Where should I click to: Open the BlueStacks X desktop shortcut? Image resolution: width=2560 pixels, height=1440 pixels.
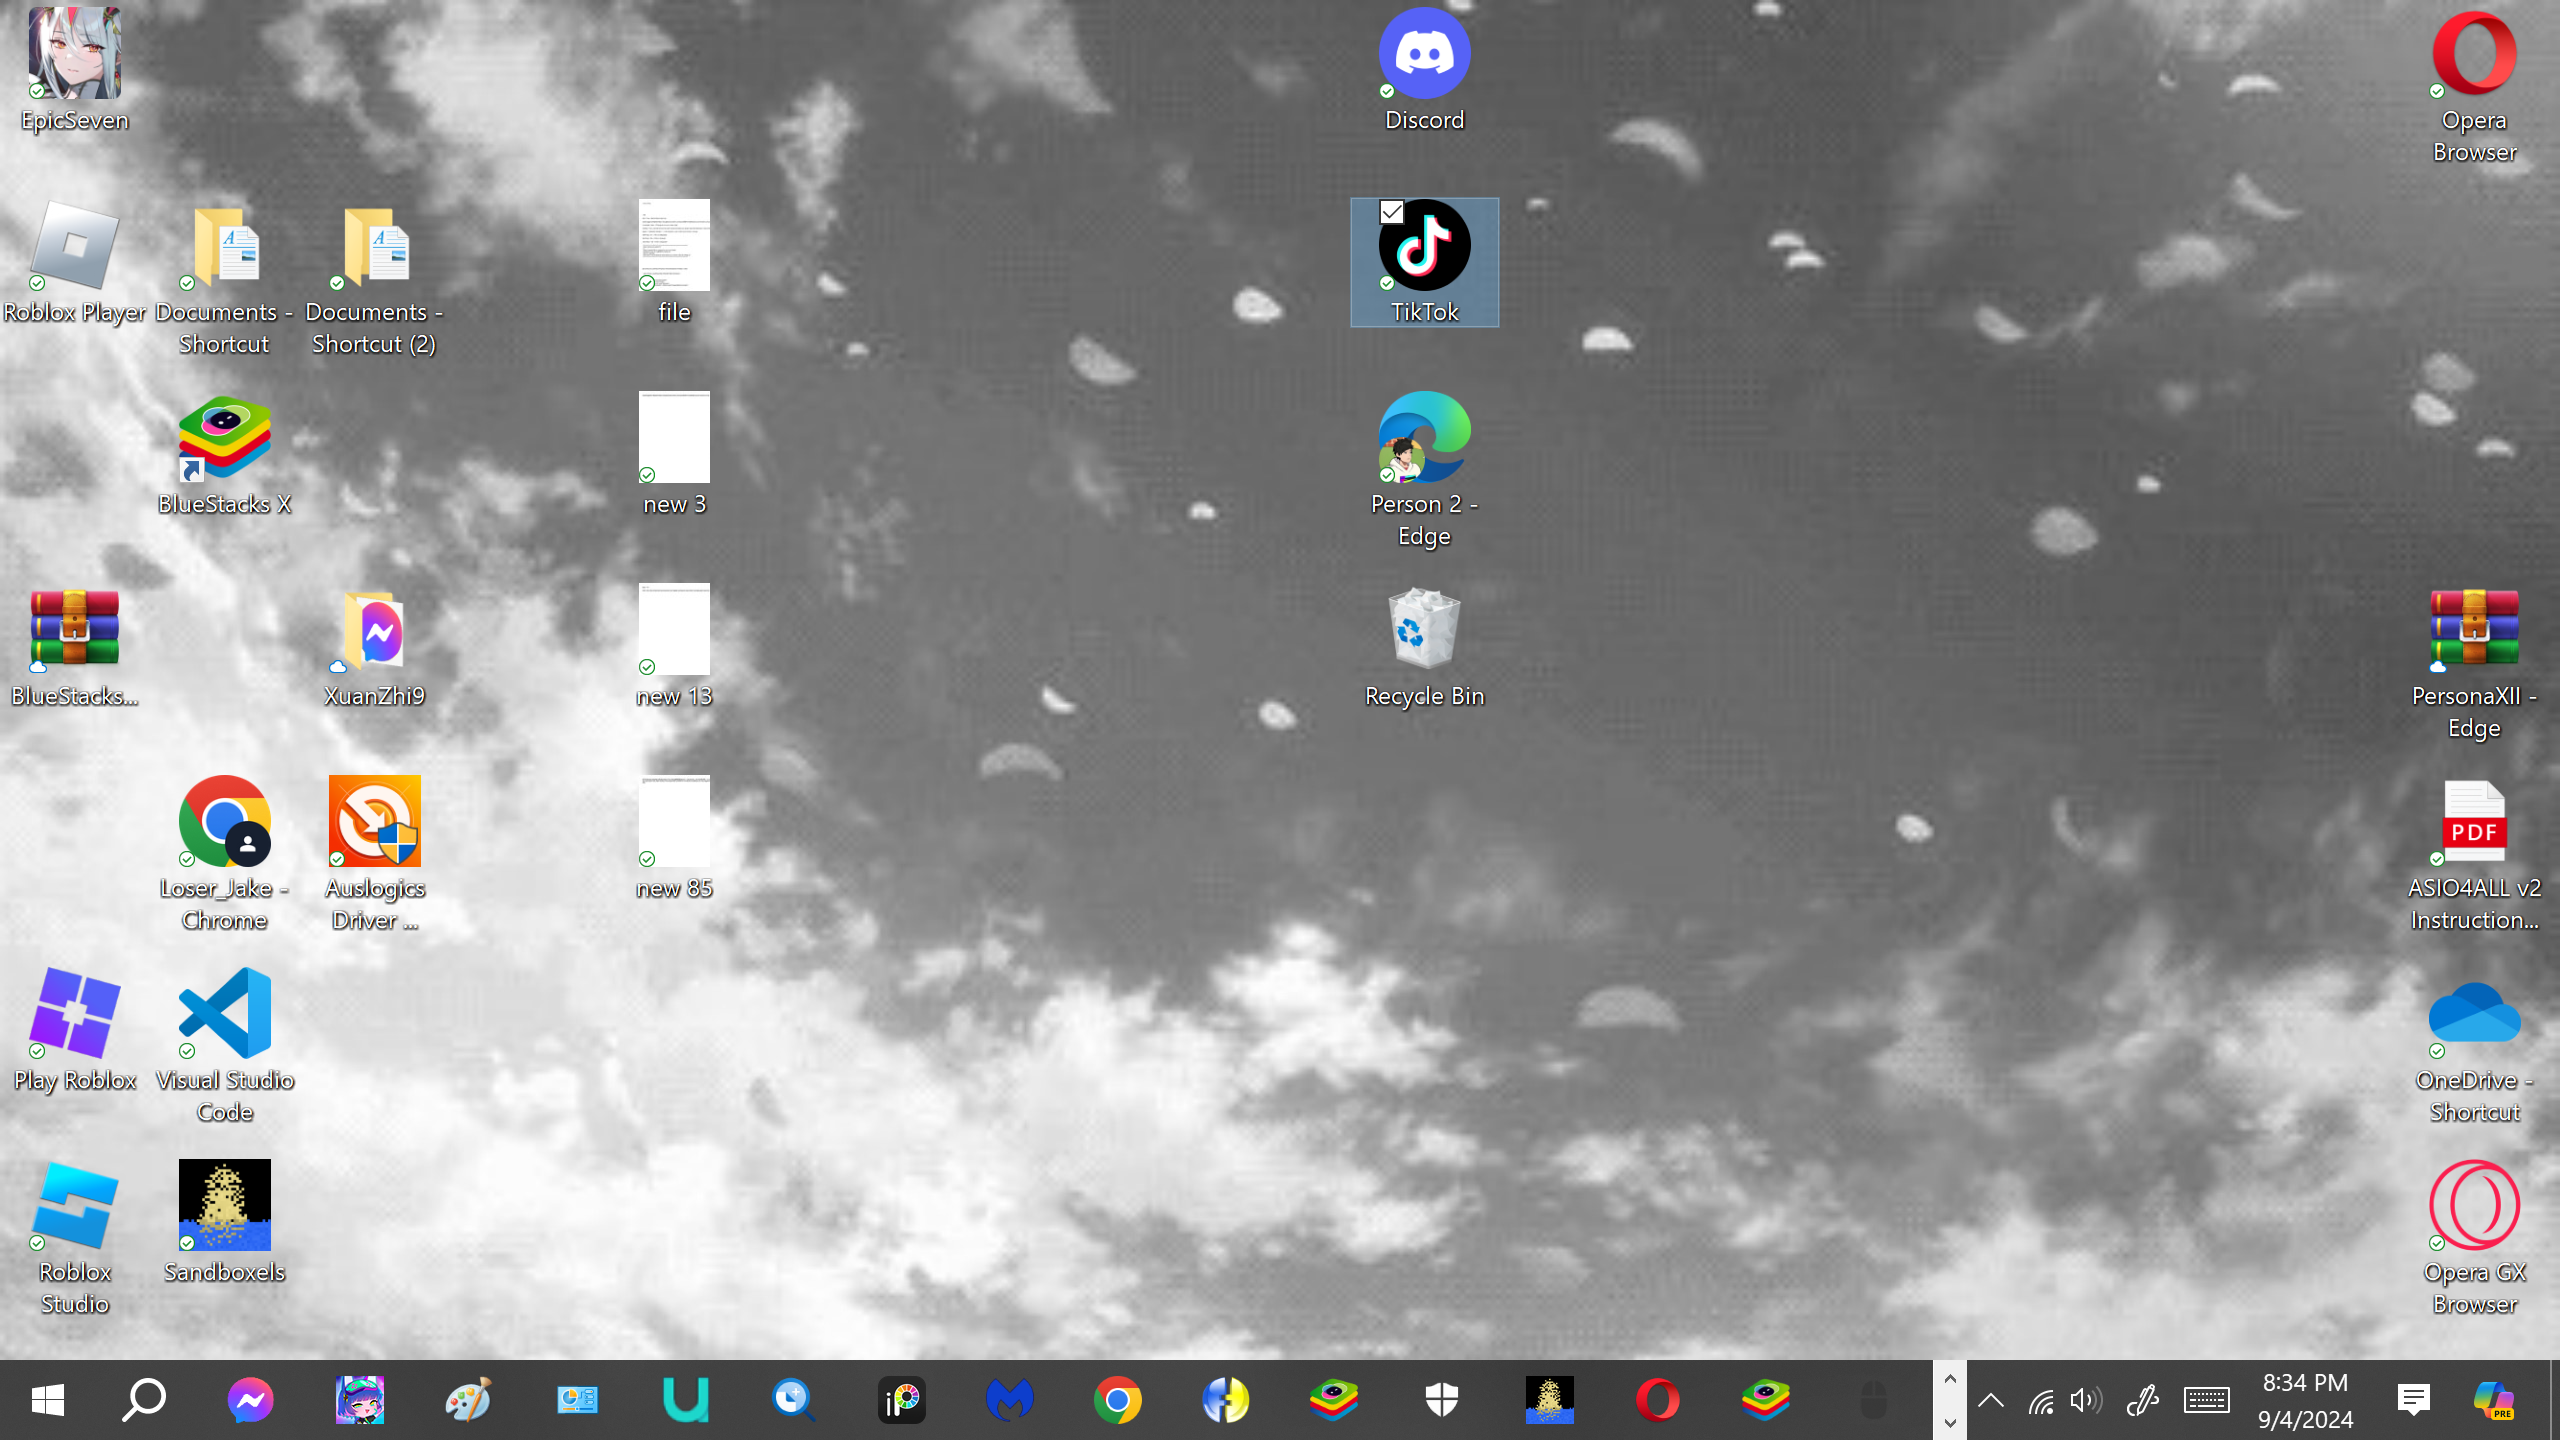(x=224, y=438)
